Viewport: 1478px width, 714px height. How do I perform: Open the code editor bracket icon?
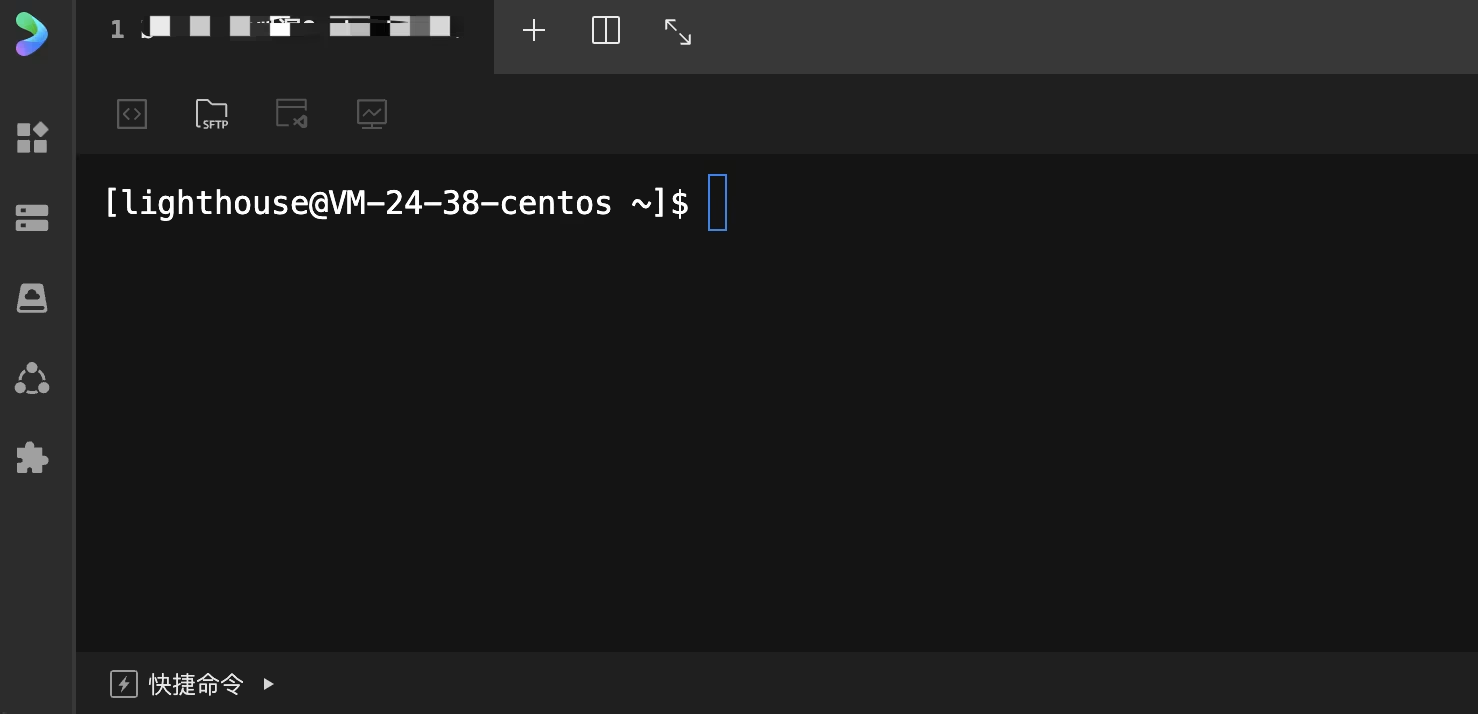[x=132, y=114]
